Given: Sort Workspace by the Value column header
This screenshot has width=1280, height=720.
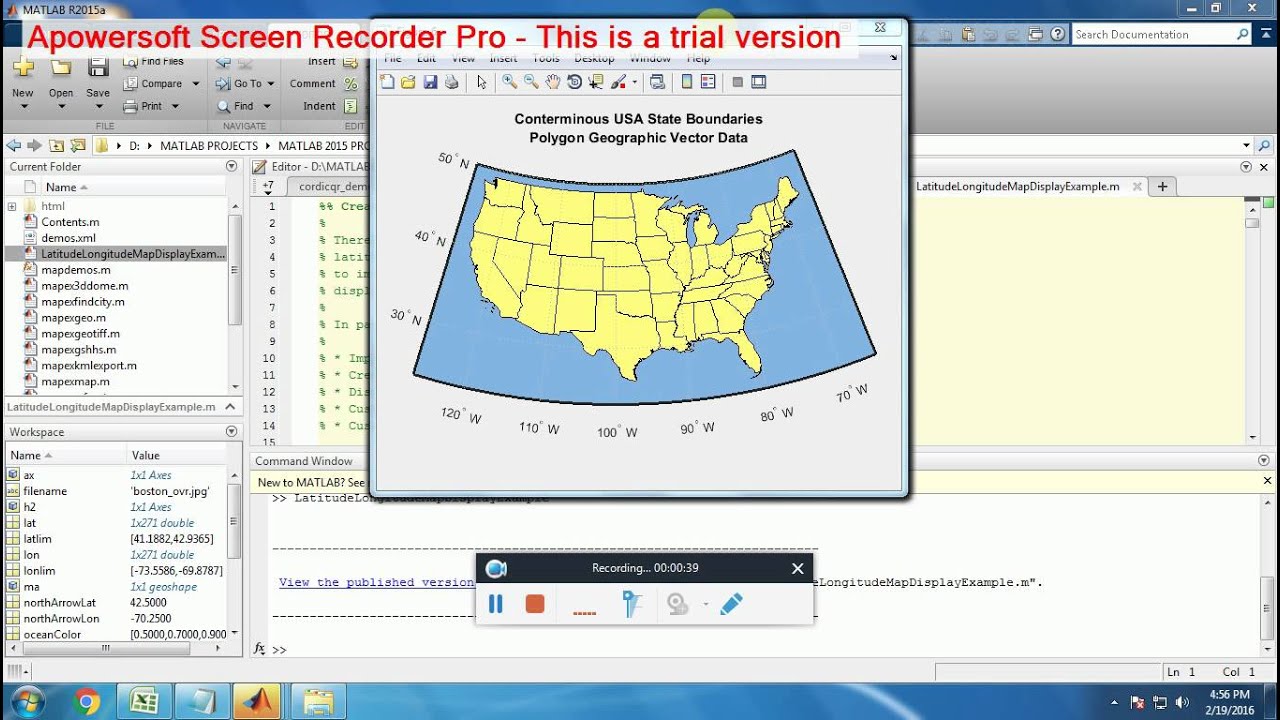Looking at the screenshot, I should [146, 455].
